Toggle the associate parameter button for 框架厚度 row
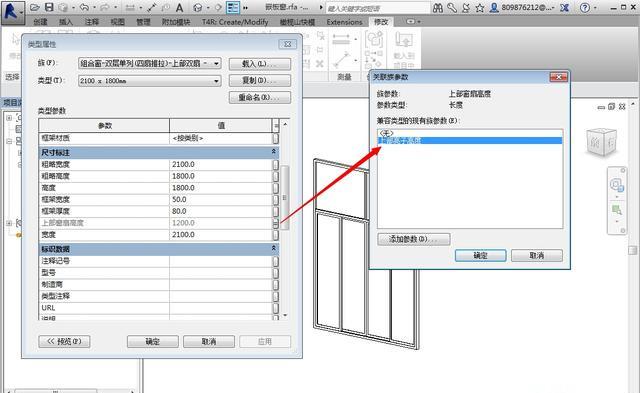 click(276, 211)
